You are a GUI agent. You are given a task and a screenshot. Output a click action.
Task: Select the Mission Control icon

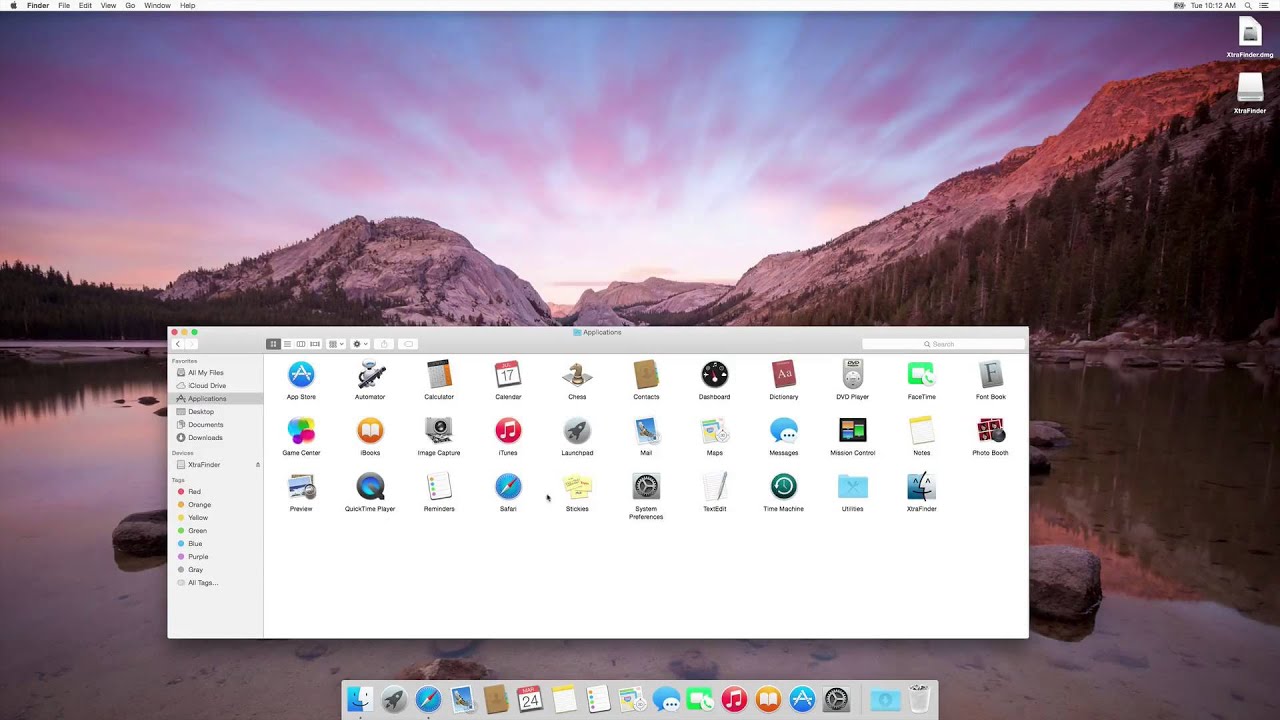click(x=853, y=431)
